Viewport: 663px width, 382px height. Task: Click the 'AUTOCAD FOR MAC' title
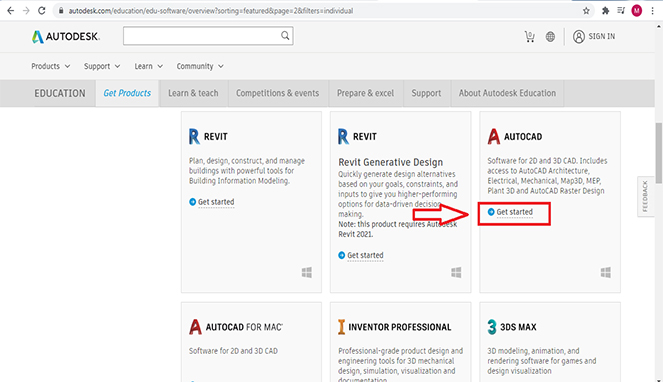pos(244,327)
